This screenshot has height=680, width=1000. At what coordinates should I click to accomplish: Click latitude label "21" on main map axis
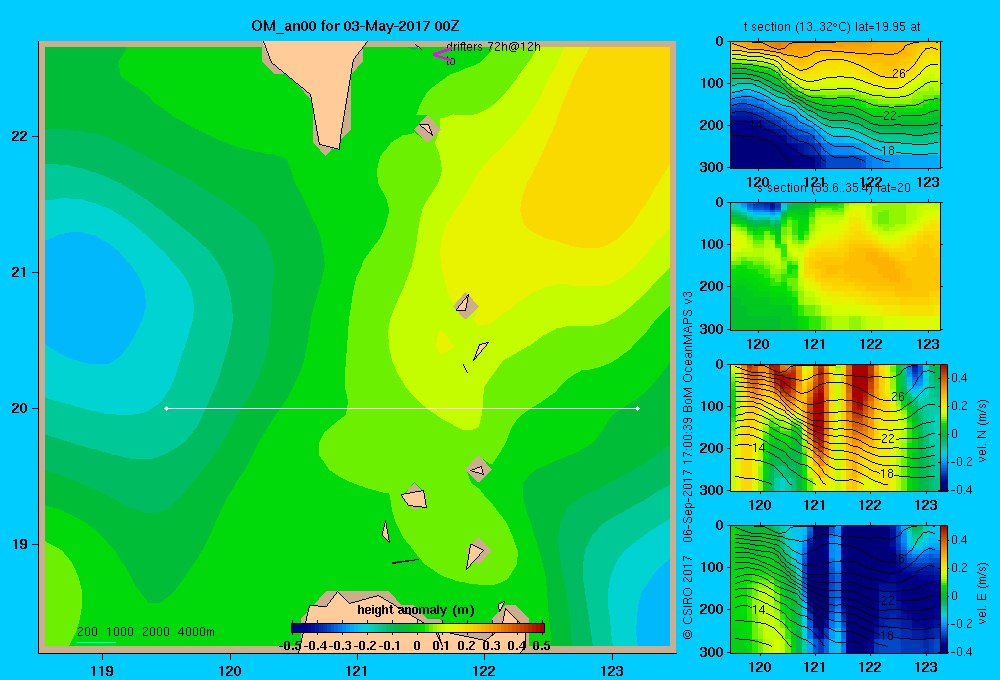tap(20, 272)
